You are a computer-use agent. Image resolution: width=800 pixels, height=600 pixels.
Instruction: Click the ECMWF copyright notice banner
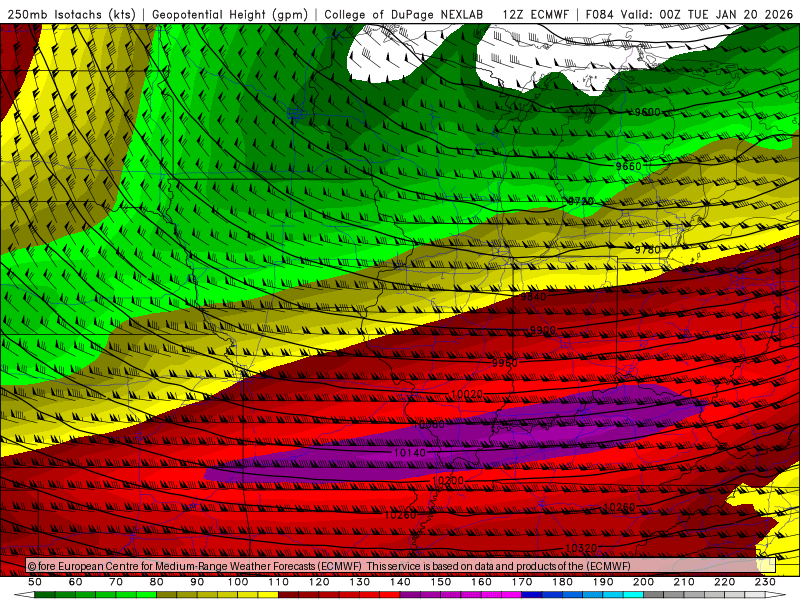(401, 566)
